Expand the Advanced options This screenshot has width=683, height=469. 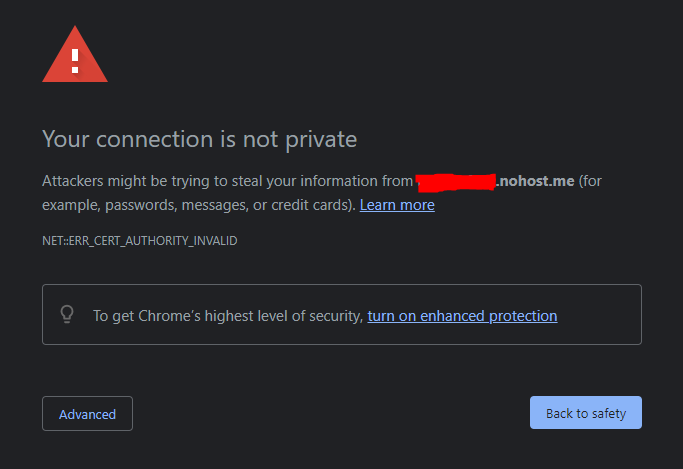[87, 414]
